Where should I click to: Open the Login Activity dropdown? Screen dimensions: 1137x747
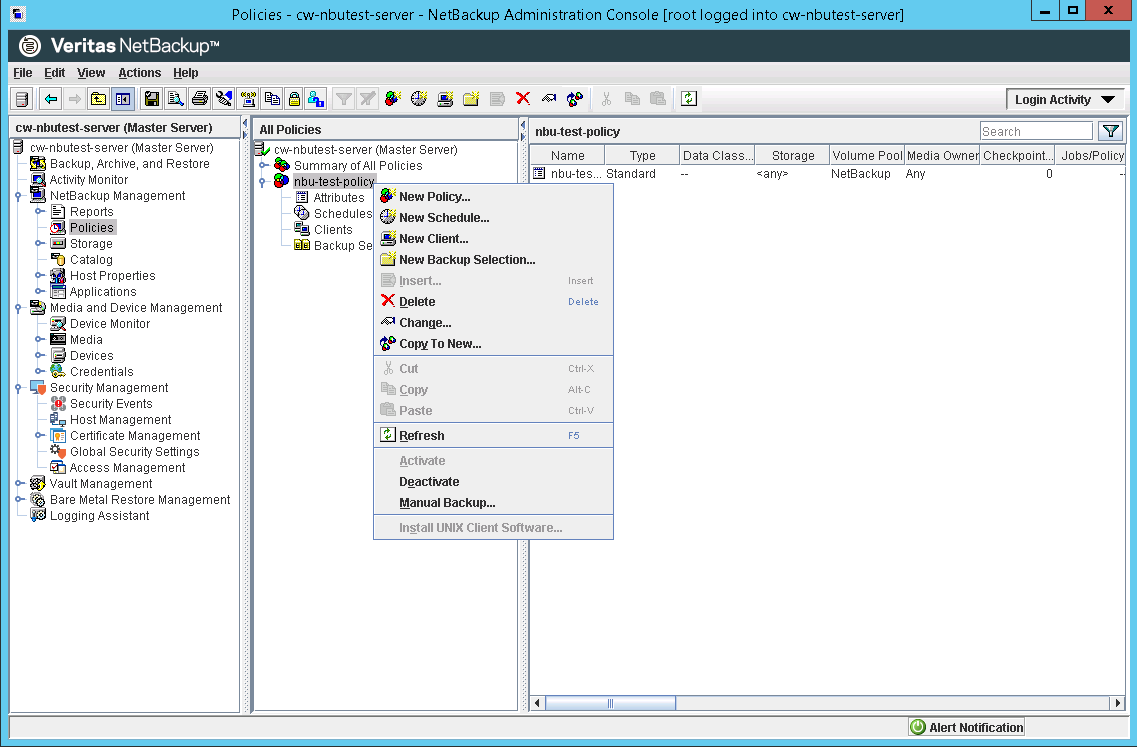[1063, 99]
